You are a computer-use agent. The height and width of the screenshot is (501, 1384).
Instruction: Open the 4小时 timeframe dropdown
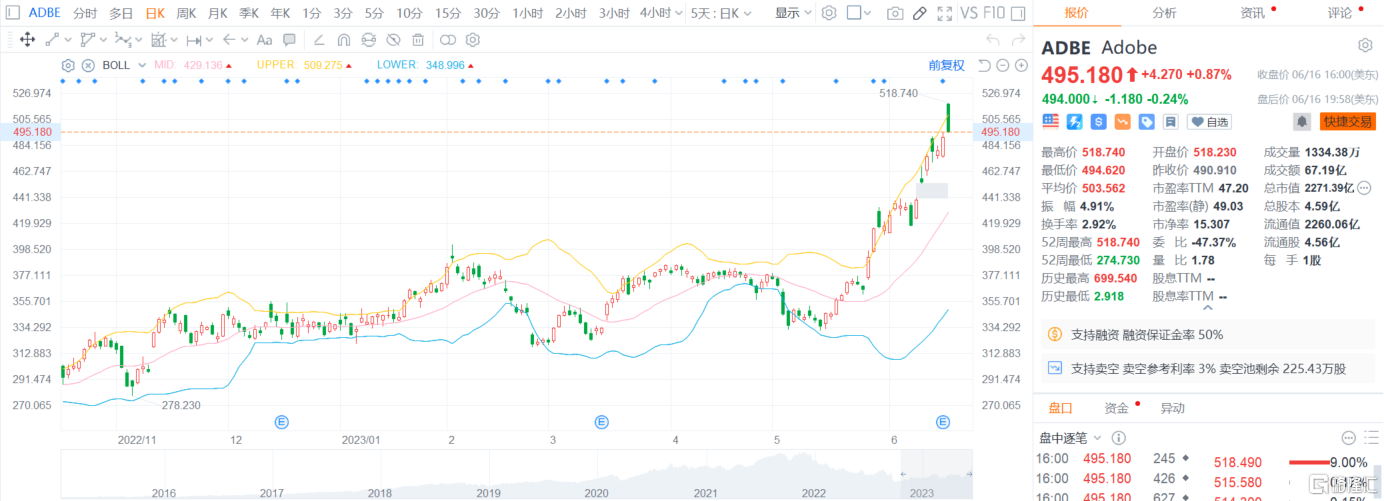pyautogui.click(x=677, y=13)
